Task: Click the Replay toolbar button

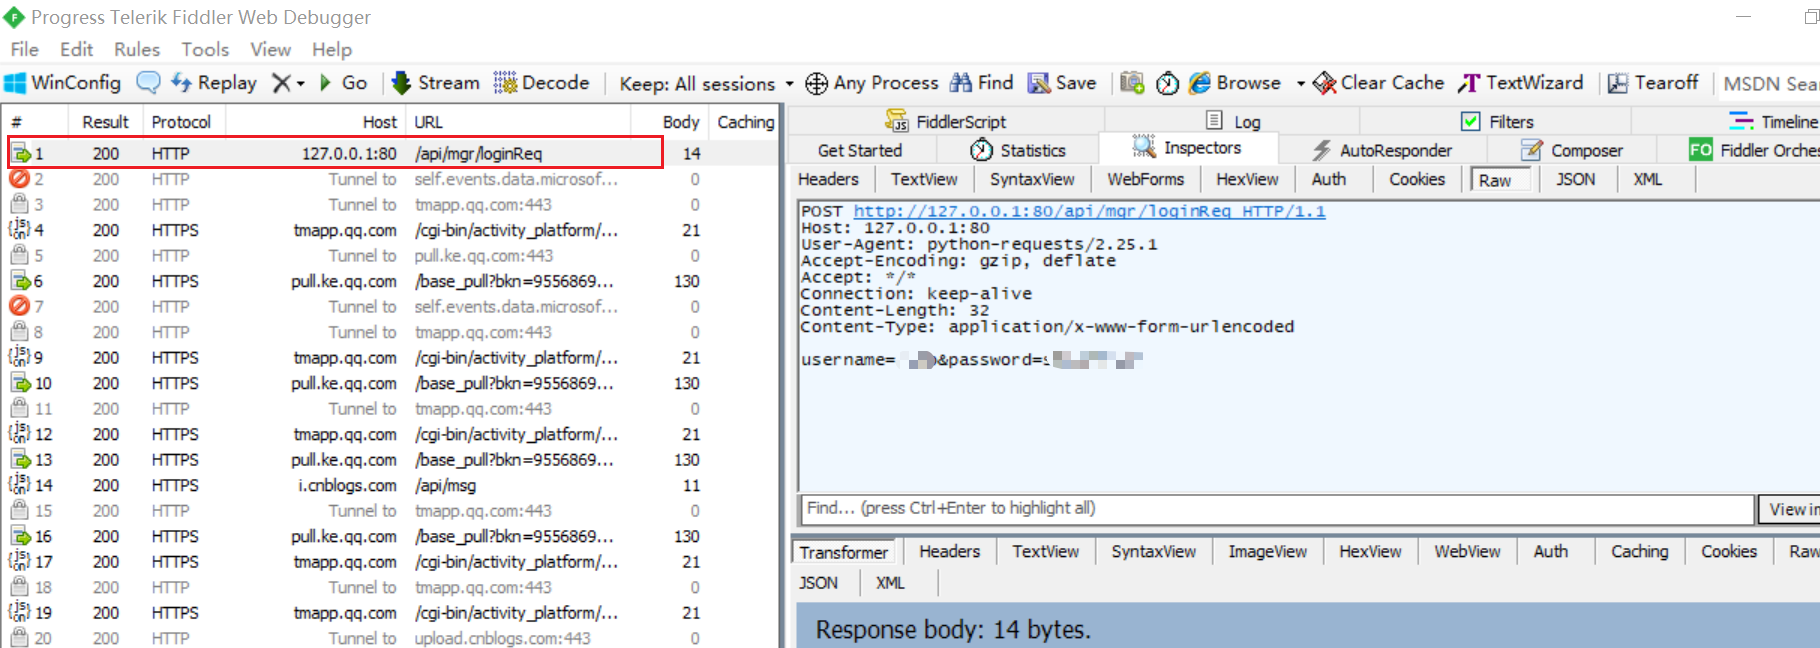Action: tap(214, 83)
